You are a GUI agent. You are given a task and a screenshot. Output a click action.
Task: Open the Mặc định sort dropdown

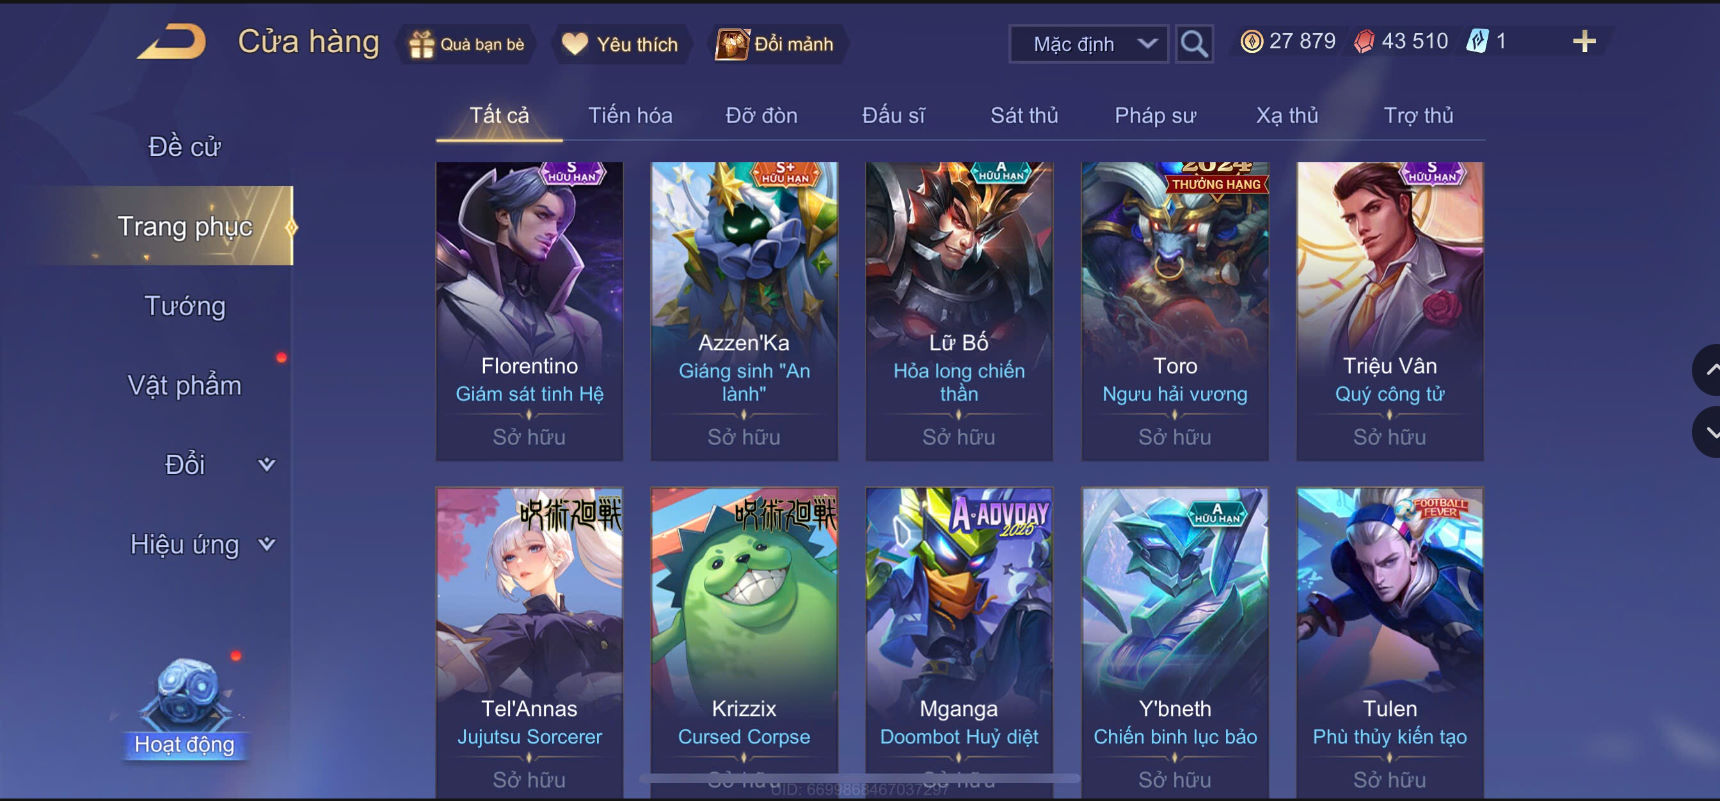click(x=1088, y=44)
